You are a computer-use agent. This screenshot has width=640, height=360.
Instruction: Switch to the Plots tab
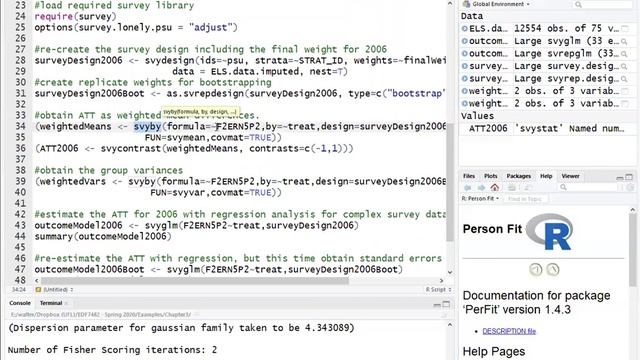point(491,176)
